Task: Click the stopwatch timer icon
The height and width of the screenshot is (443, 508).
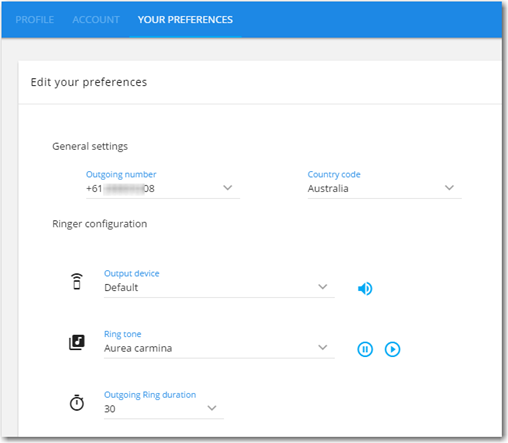Action: (x=77, y=403)
